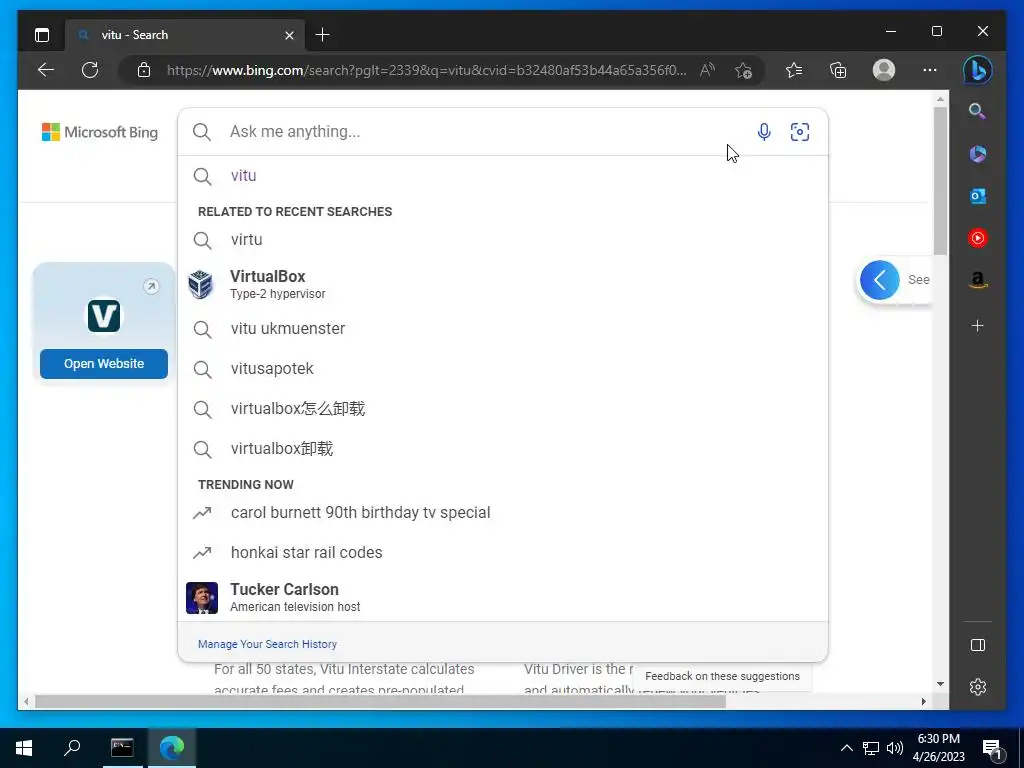This screenshot has width=1024, height=768.
Task: Choose the virtu suggestion
Action: [503, 240]
